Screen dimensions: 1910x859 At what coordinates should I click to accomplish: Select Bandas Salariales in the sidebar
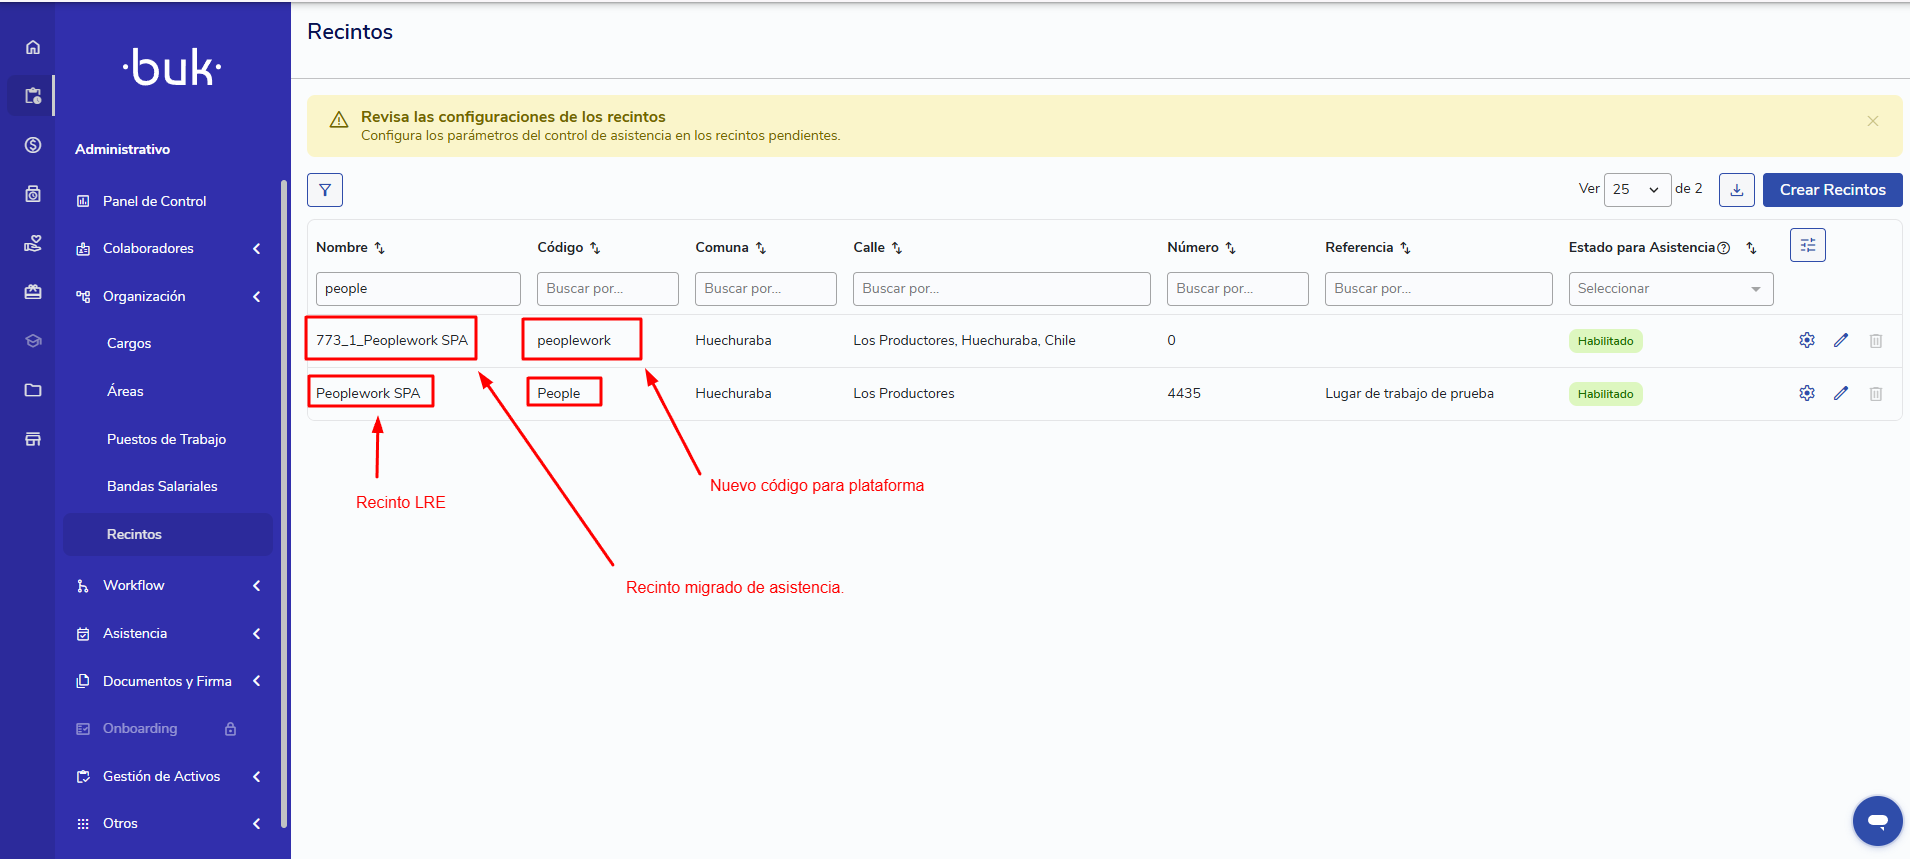coord(162,486)
